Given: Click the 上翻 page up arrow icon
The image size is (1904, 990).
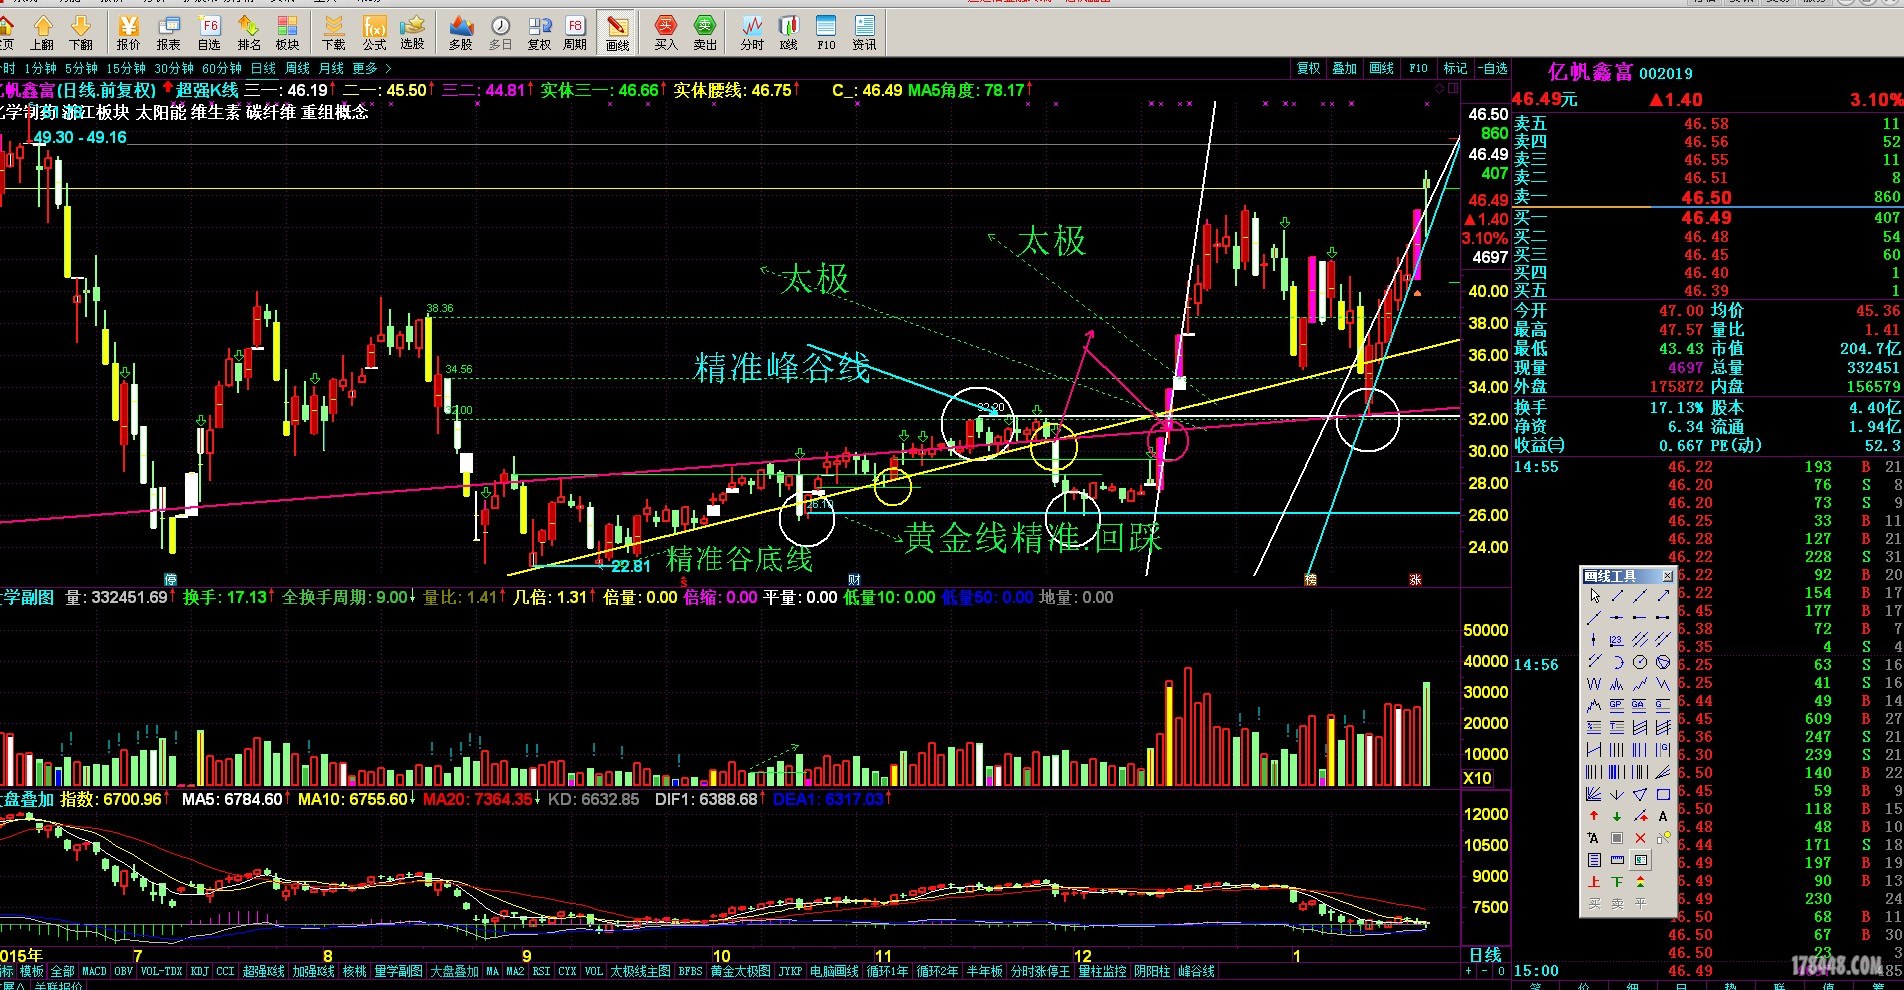Looking at the screenshot, I should [x=42, y=33].
